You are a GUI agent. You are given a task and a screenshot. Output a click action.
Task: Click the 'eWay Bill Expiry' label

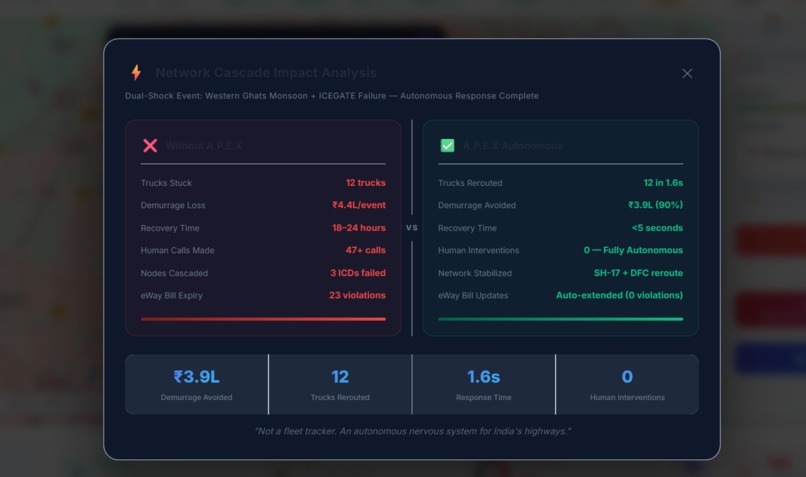point(172,296)
